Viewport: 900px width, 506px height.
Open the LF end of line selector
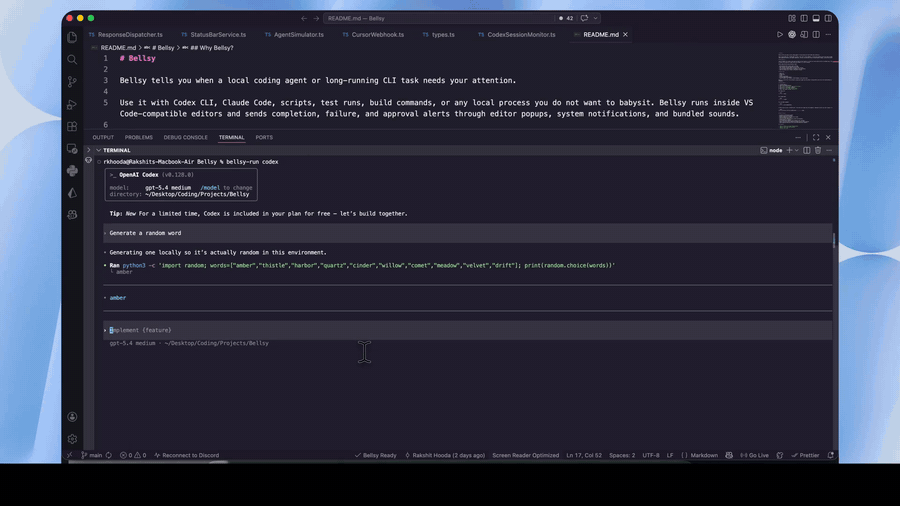670,456
